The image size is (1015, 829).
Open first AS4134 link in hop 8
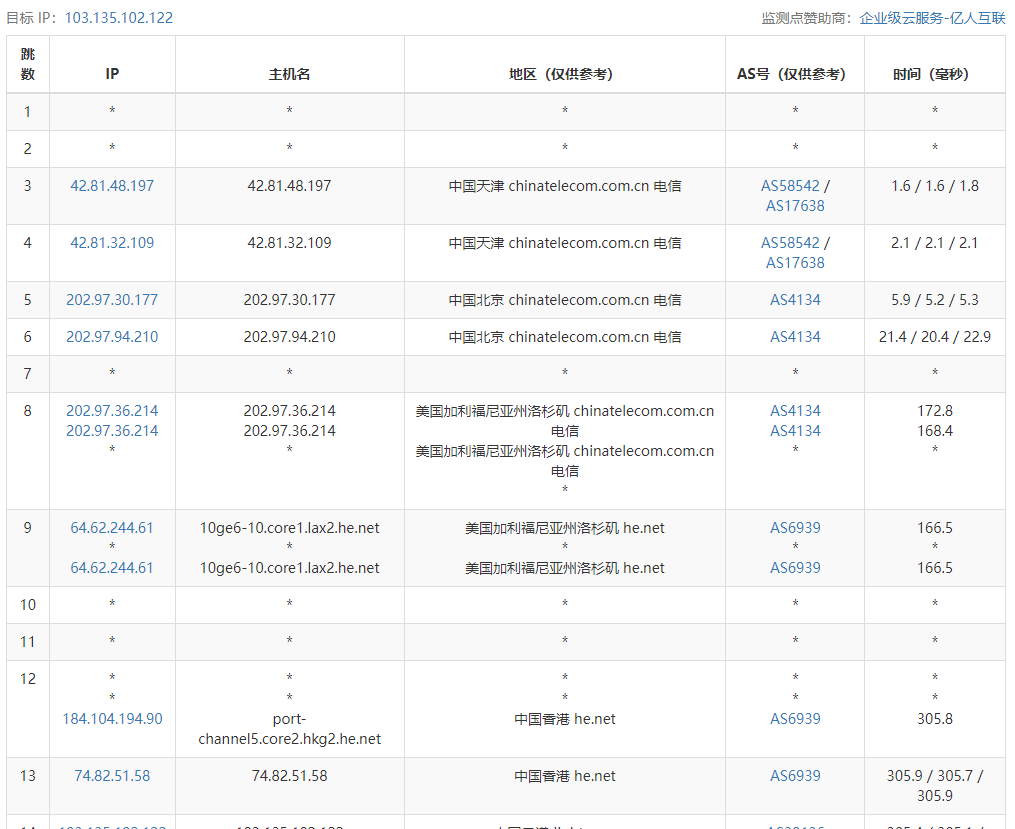(795, 411)
